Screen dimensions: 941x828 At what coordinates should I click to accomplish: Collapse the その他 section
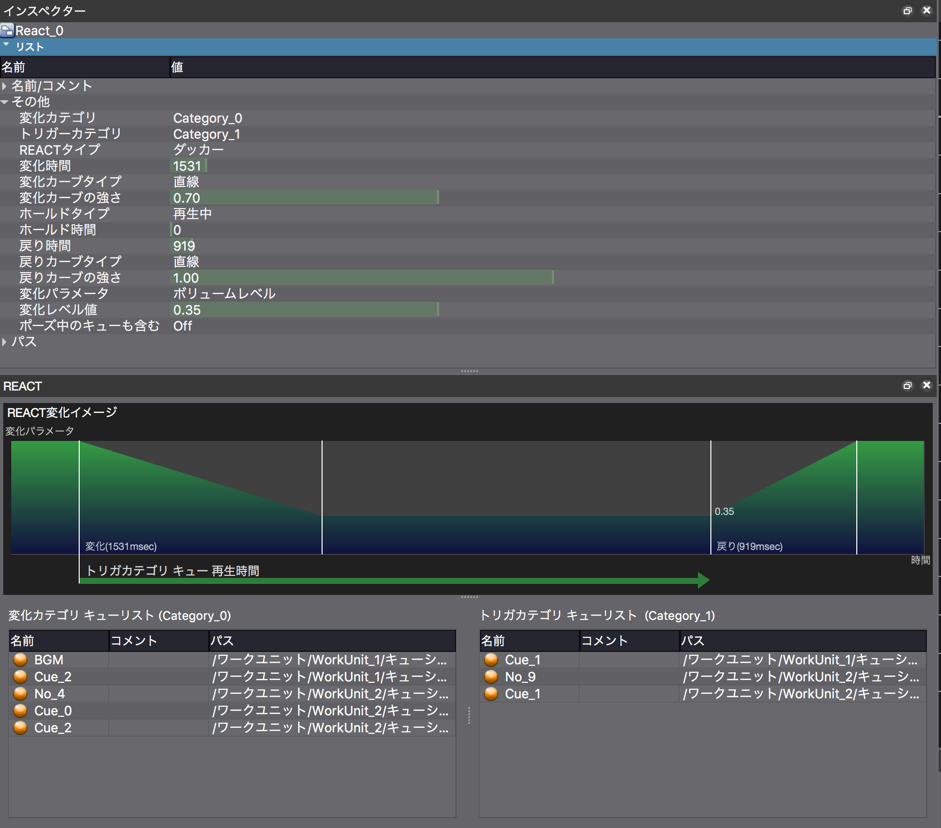click(5, 102)
